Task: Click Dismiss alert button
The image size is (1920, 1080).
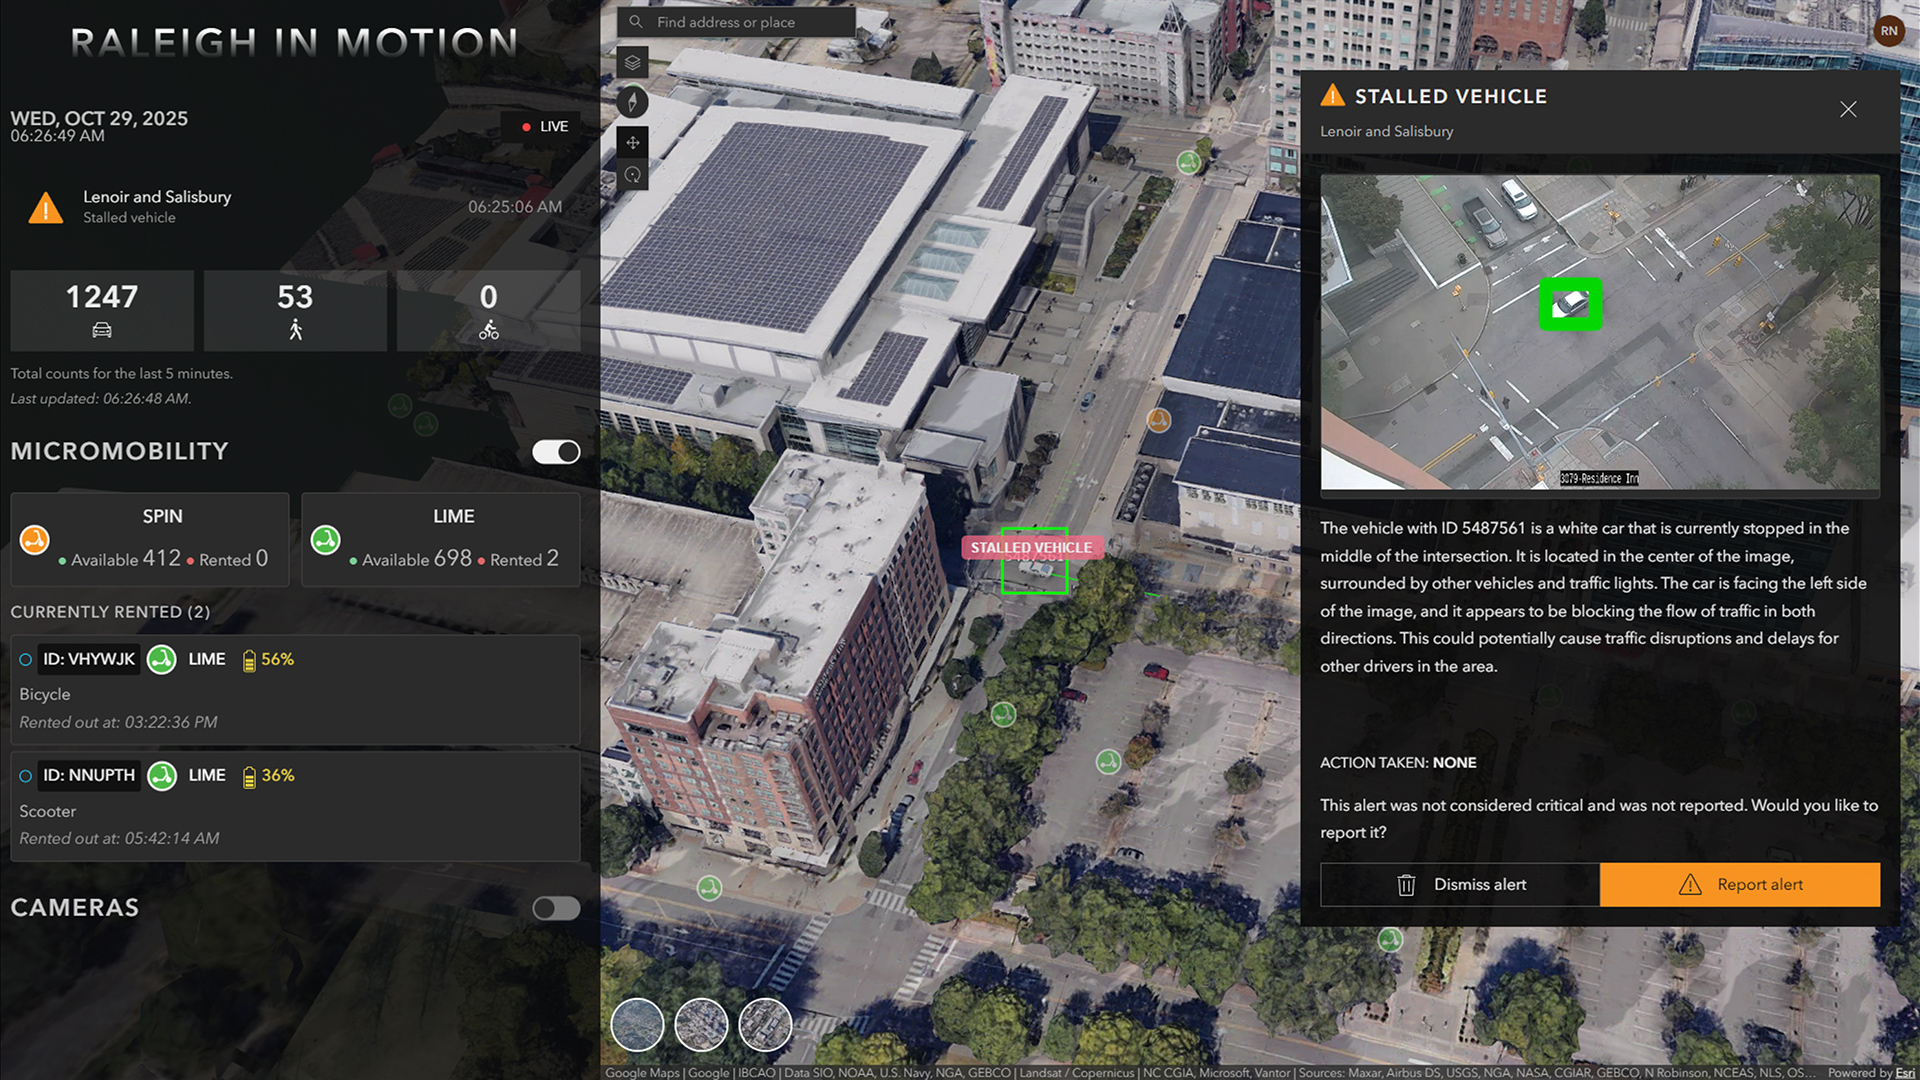Action: (1460, 885)
